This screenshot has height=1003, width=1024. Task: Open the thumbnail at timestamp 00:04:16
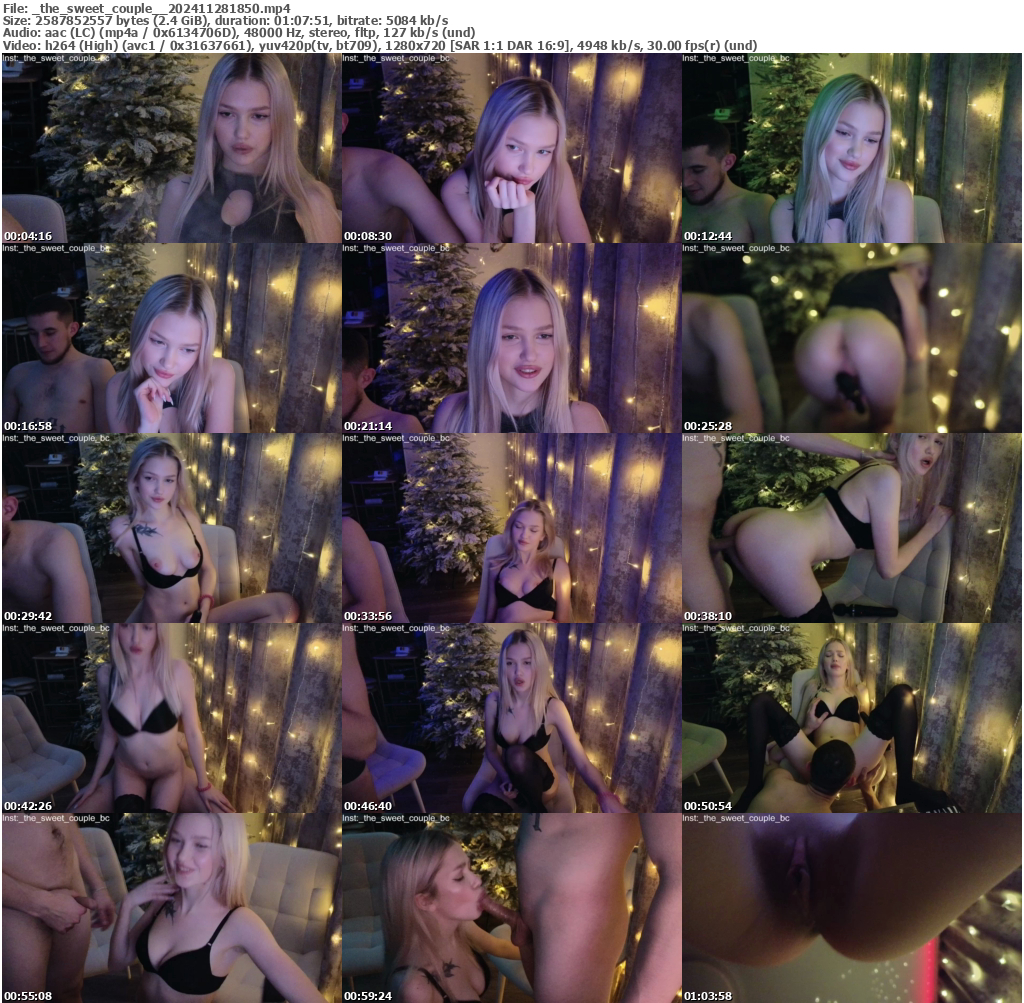click(170, 145)
